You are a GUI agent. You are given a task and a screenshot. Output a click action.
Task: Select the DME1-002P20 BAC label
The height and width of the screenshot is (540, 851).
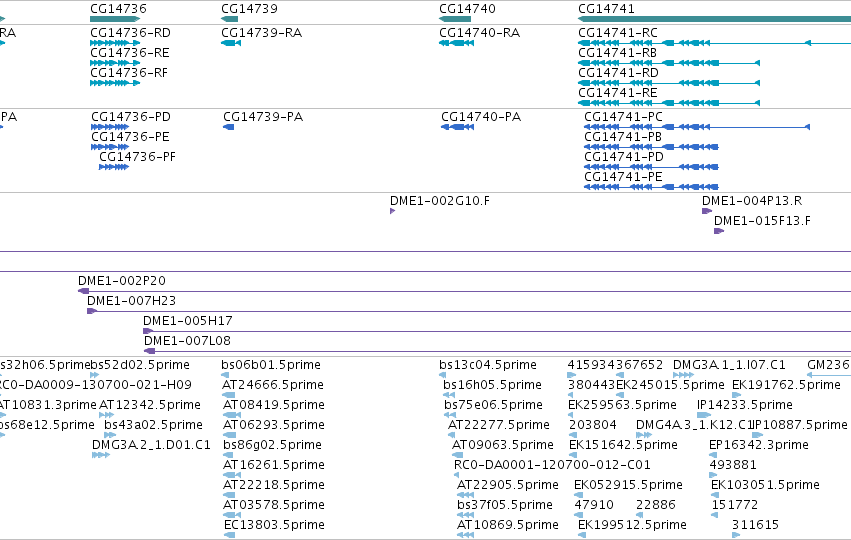tap(122, 281)
